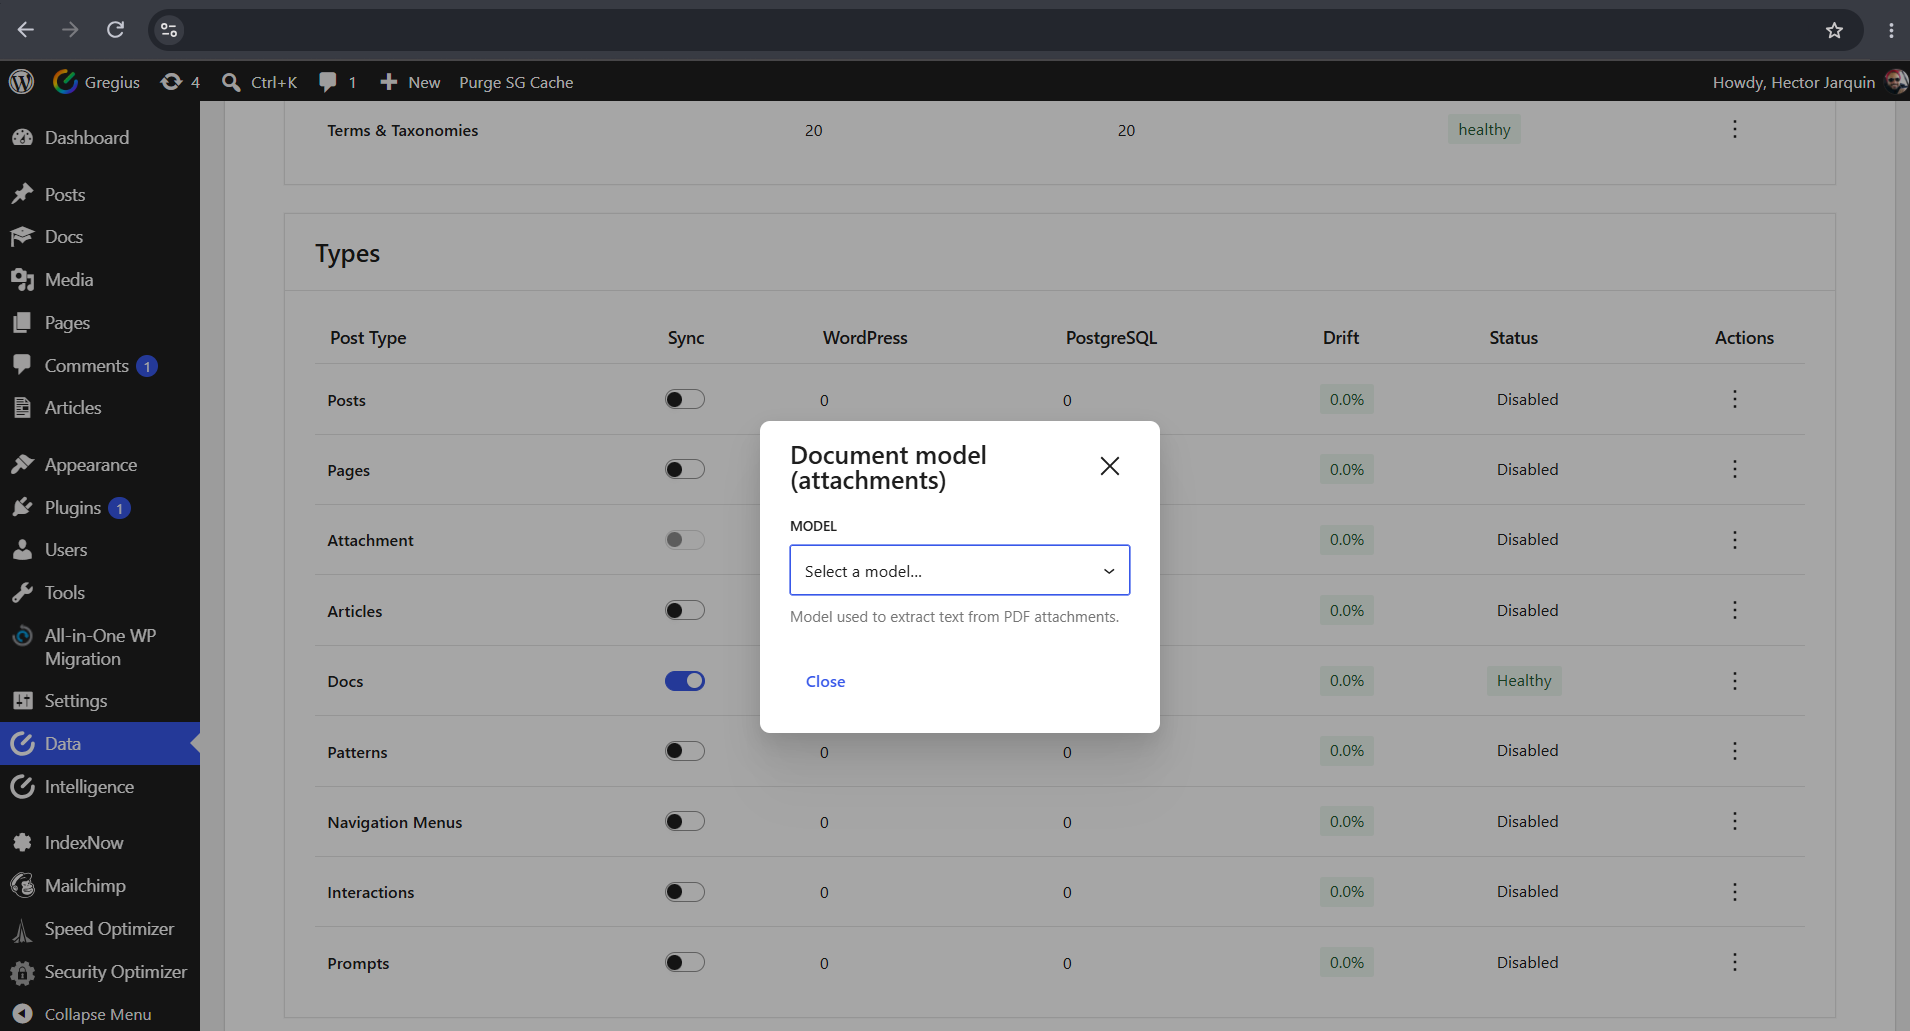The height and width of the screenshot is (1031, 1910).
Task: Toggle sync for Prompts type
Action: (685, 962)
